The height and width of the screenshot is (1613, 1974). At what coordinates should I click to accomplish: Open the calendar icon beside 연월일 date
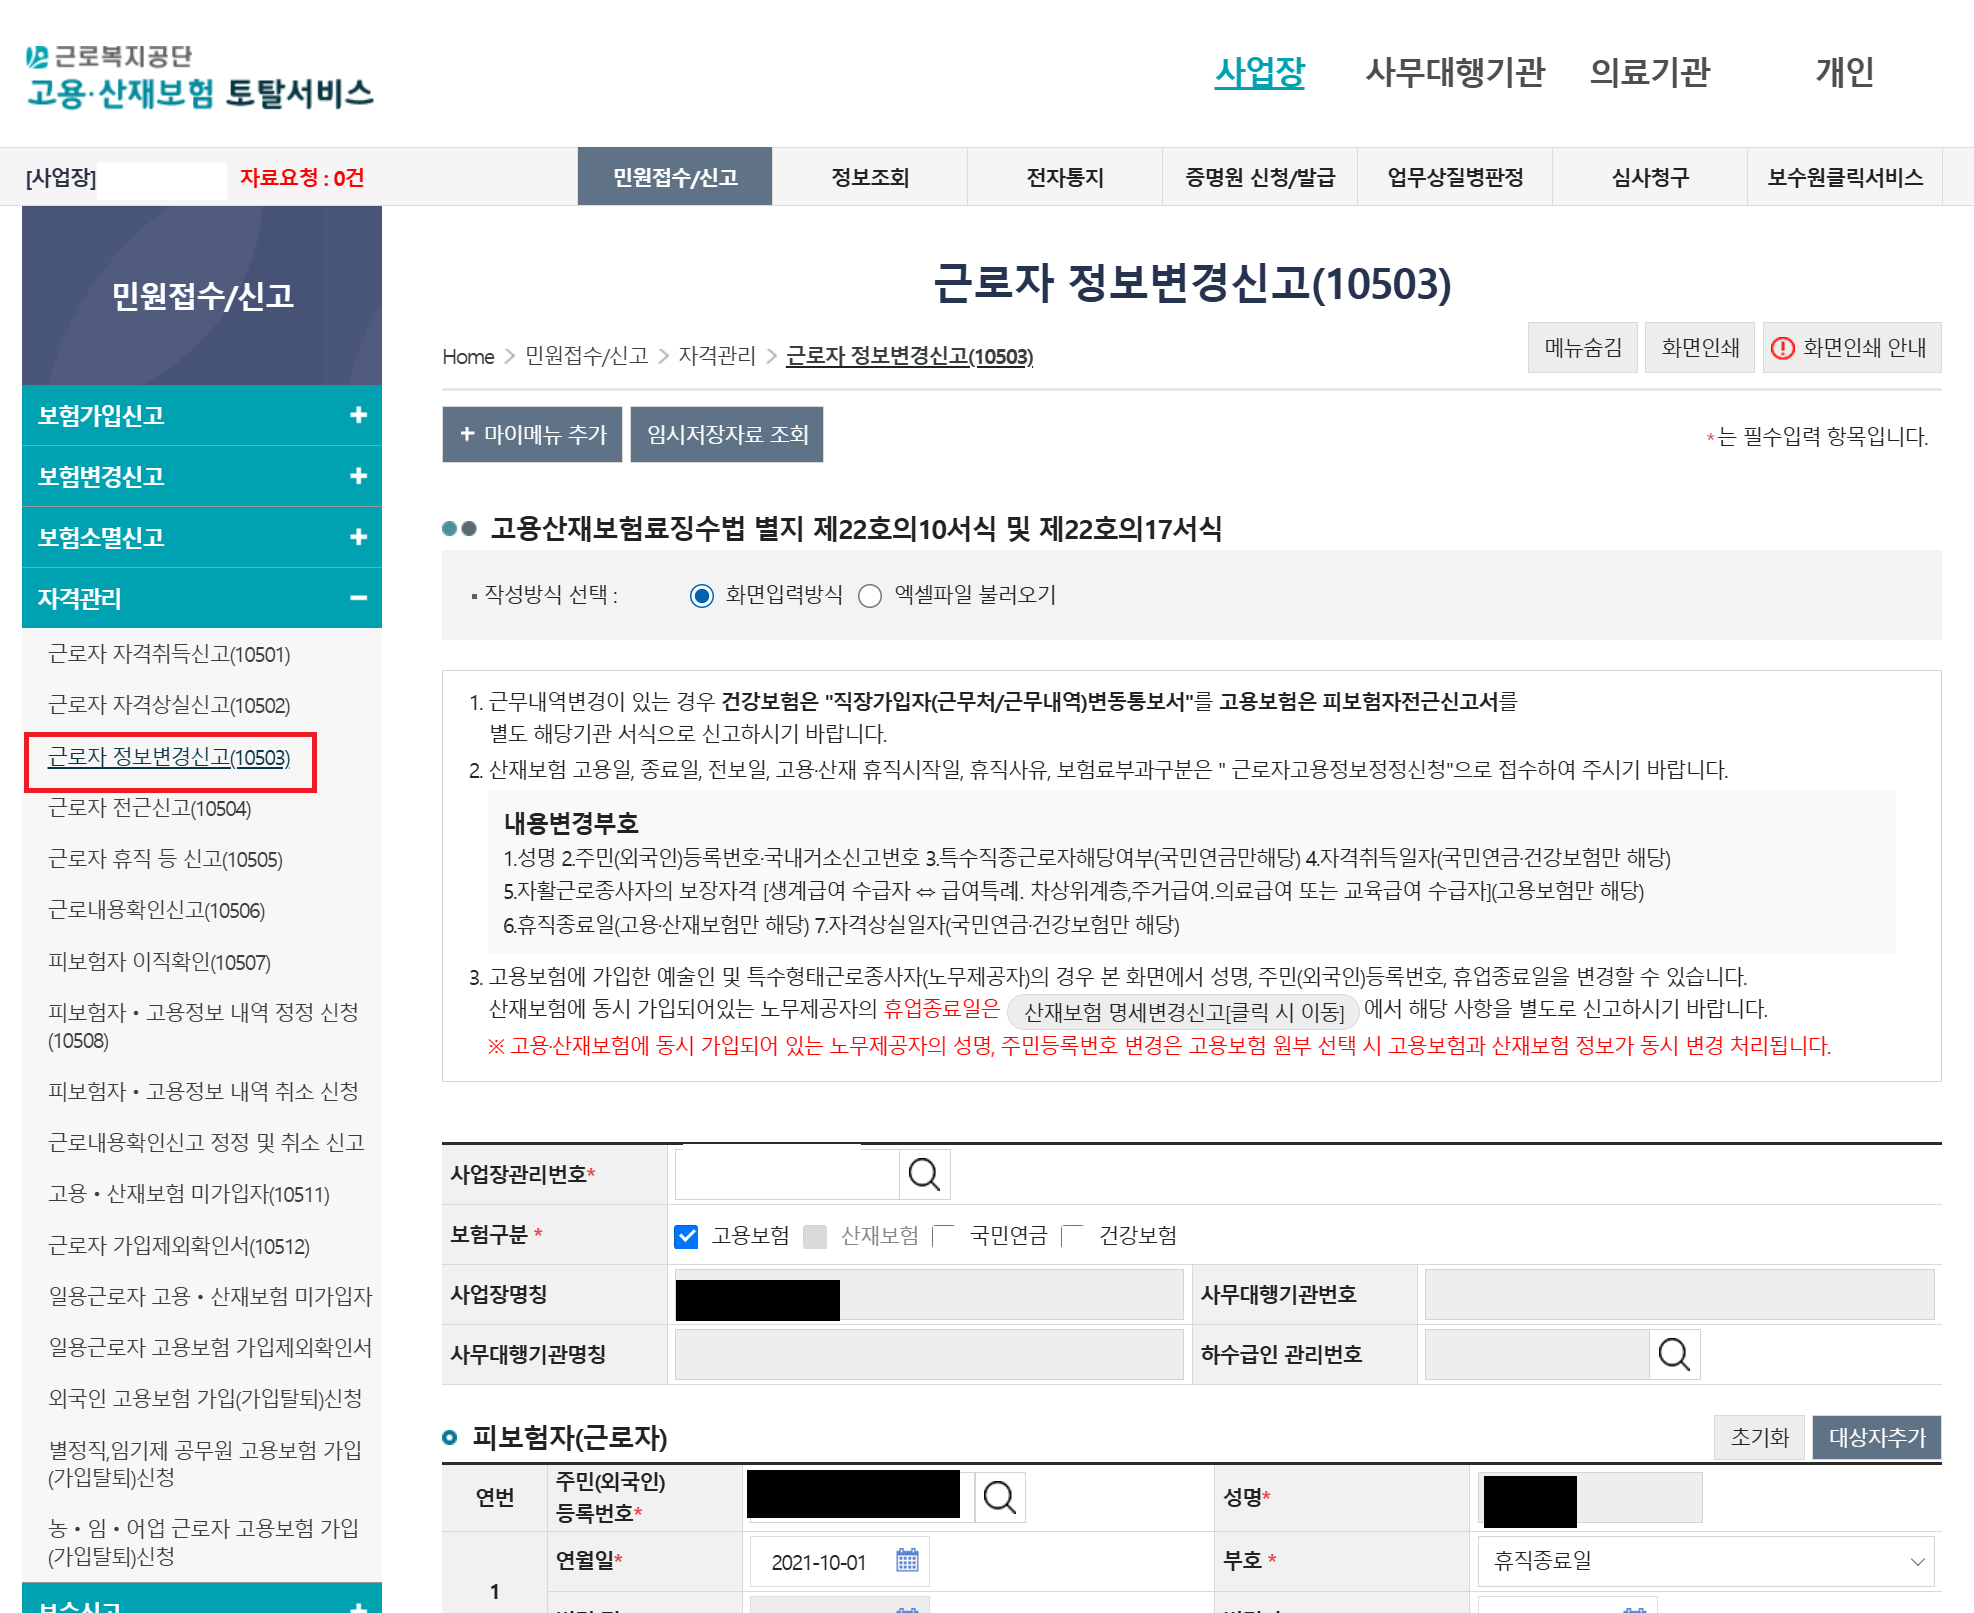pos(907,1560)
